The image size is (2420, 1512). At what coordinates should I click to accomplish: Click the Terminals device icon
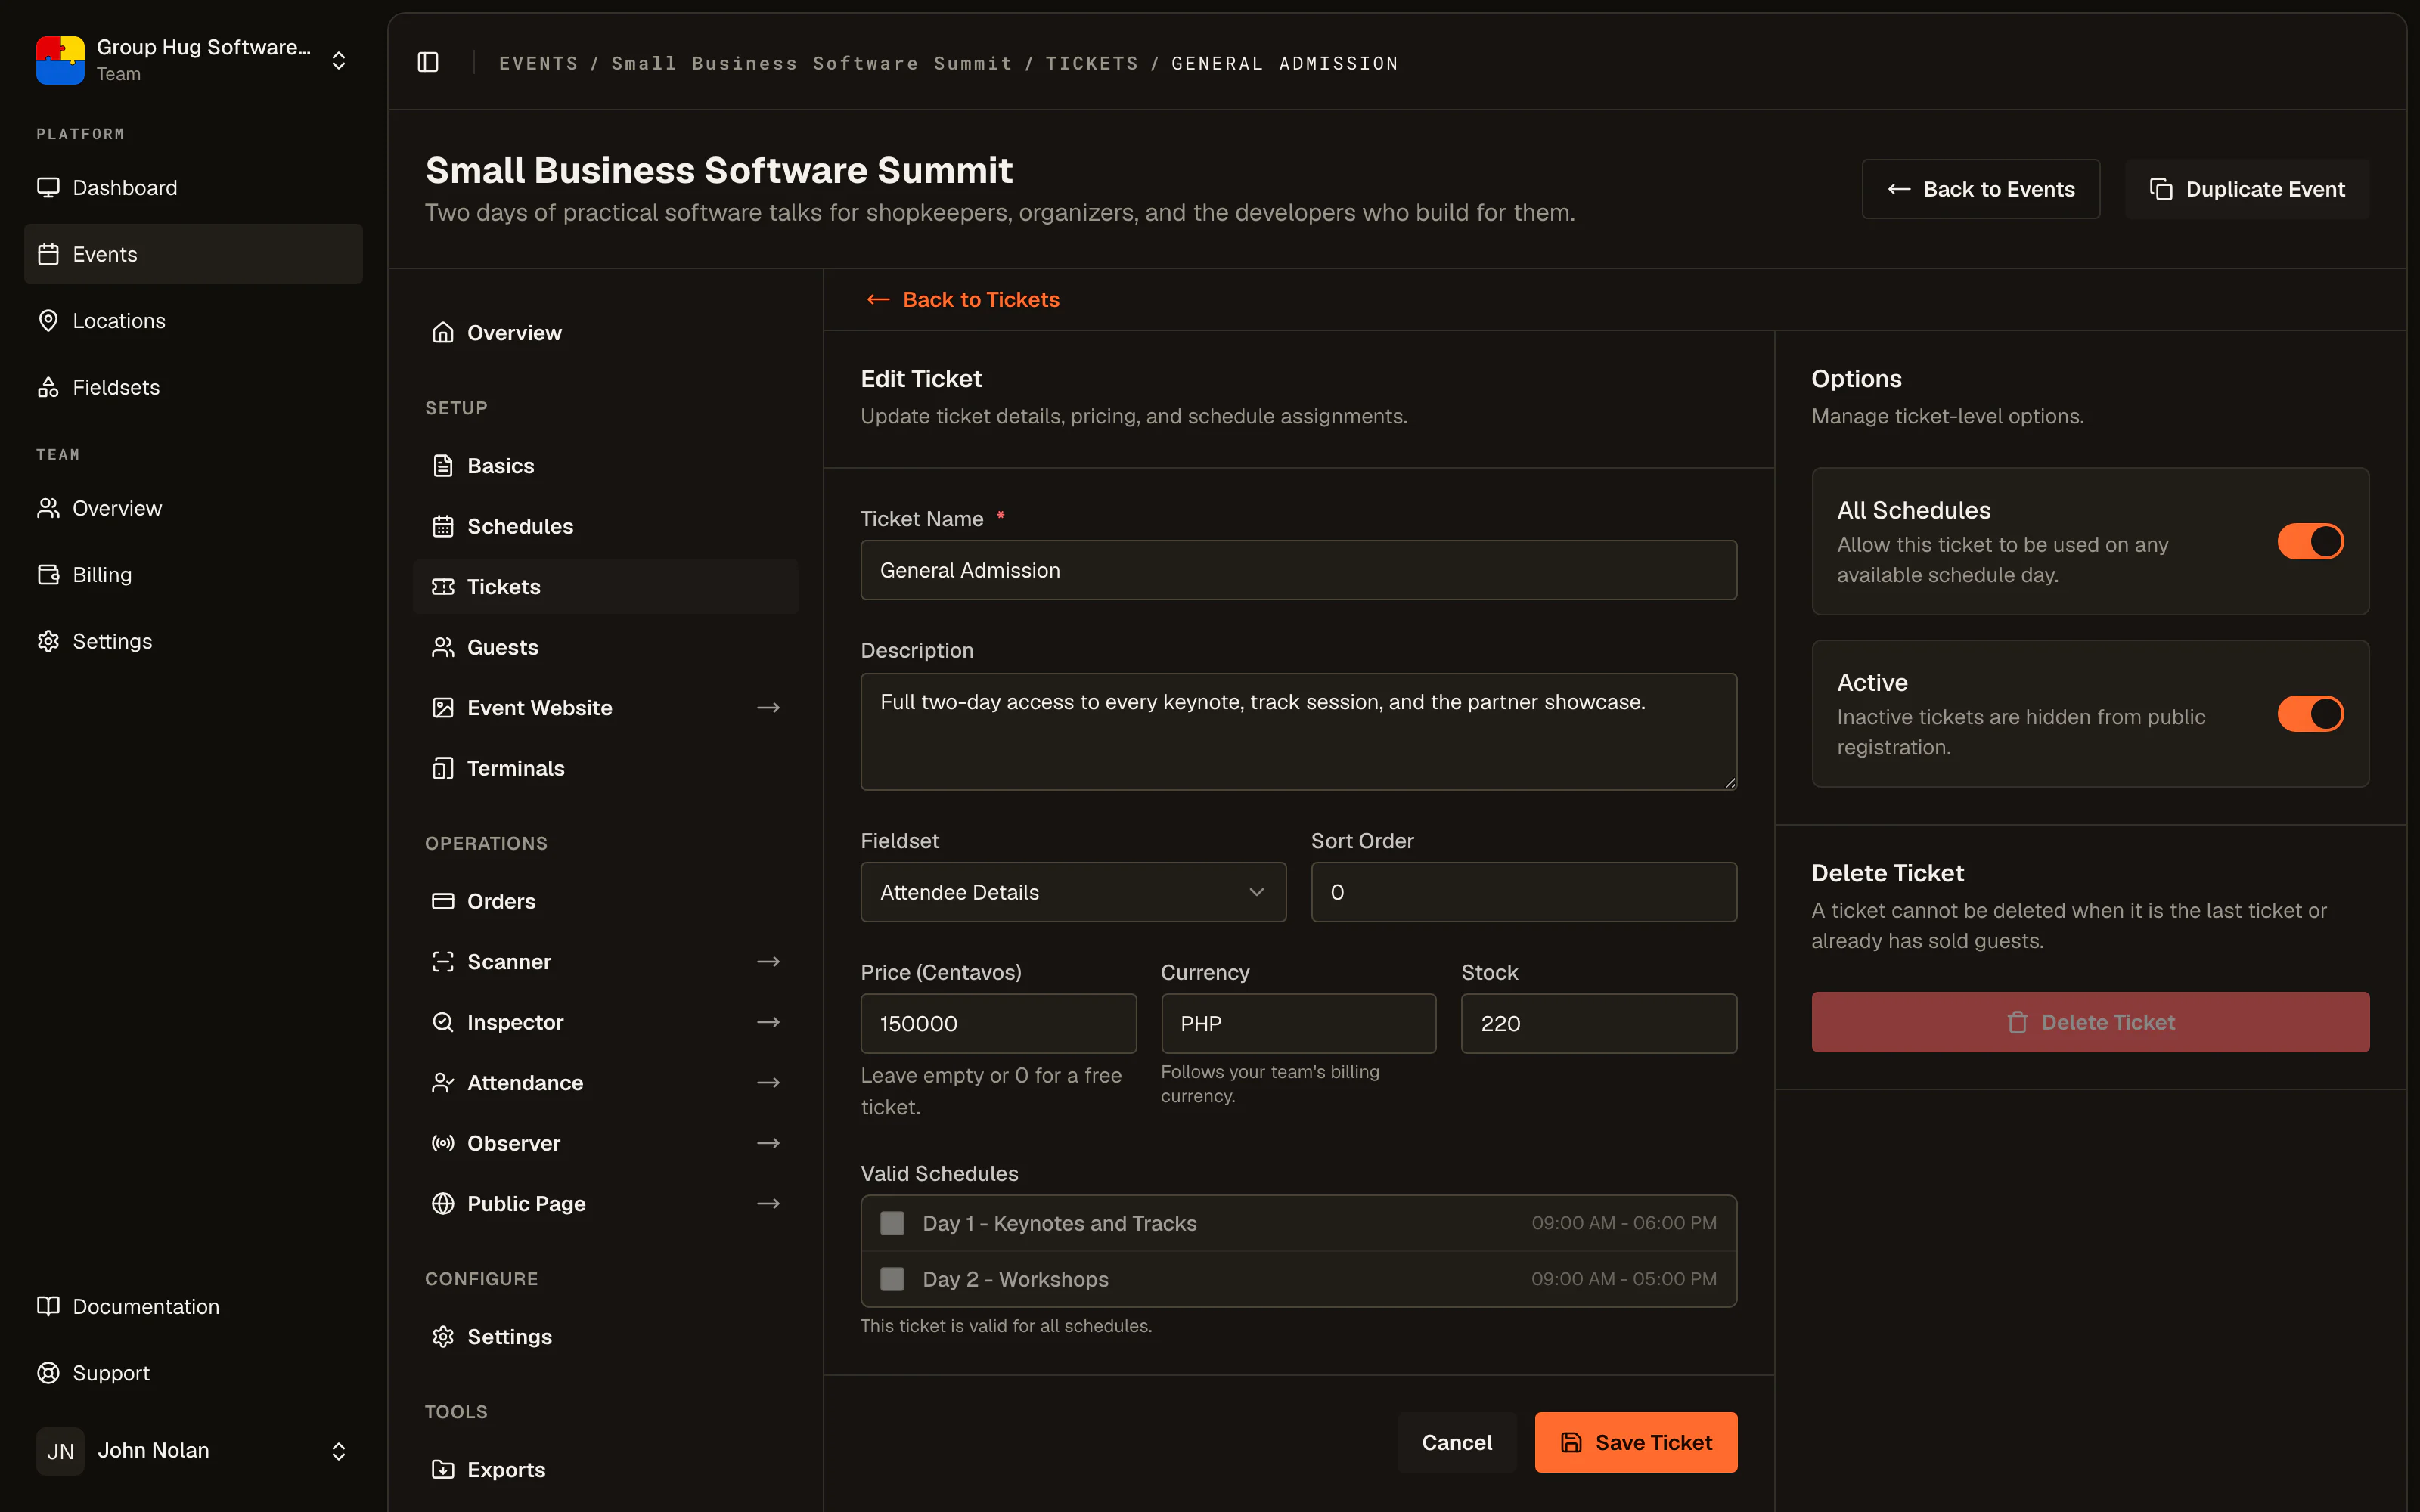pyautogui.click(x=443, y=768)
